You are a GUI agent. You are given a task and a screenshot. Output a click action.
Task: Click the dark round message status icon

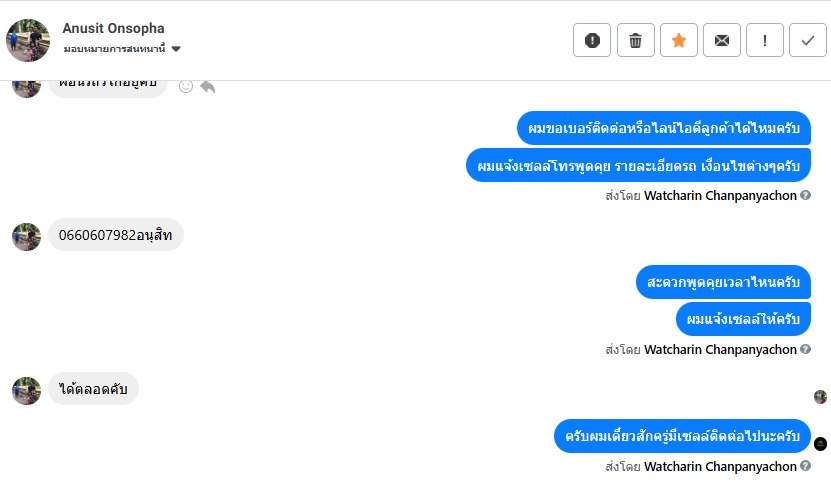click(820, 443)
